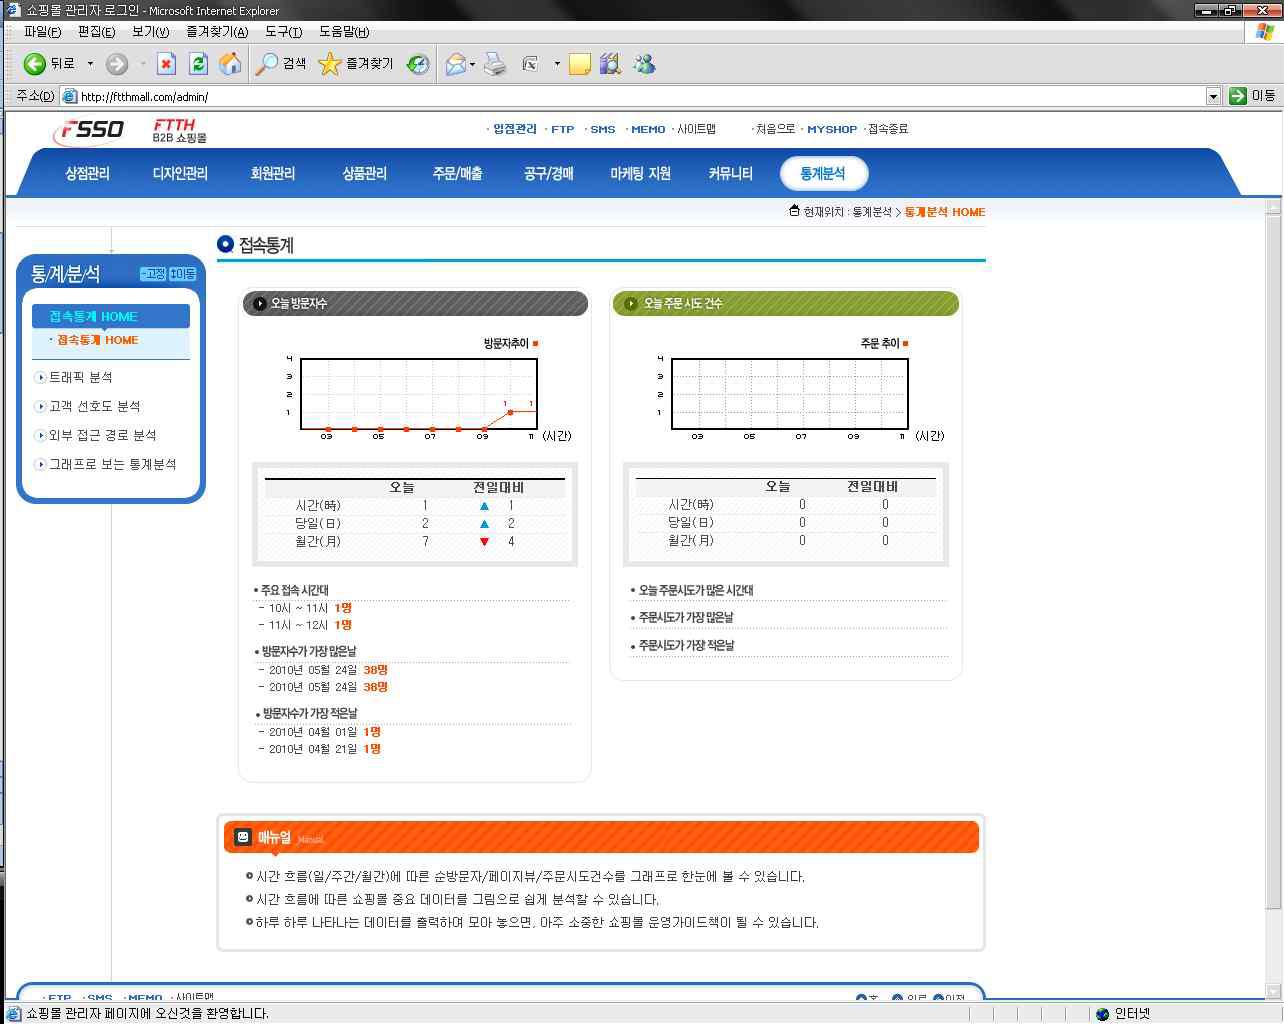This screenshot has height=1024, width=1284.
Task: Open the 편집(E) menu
Action: [96, 31]
